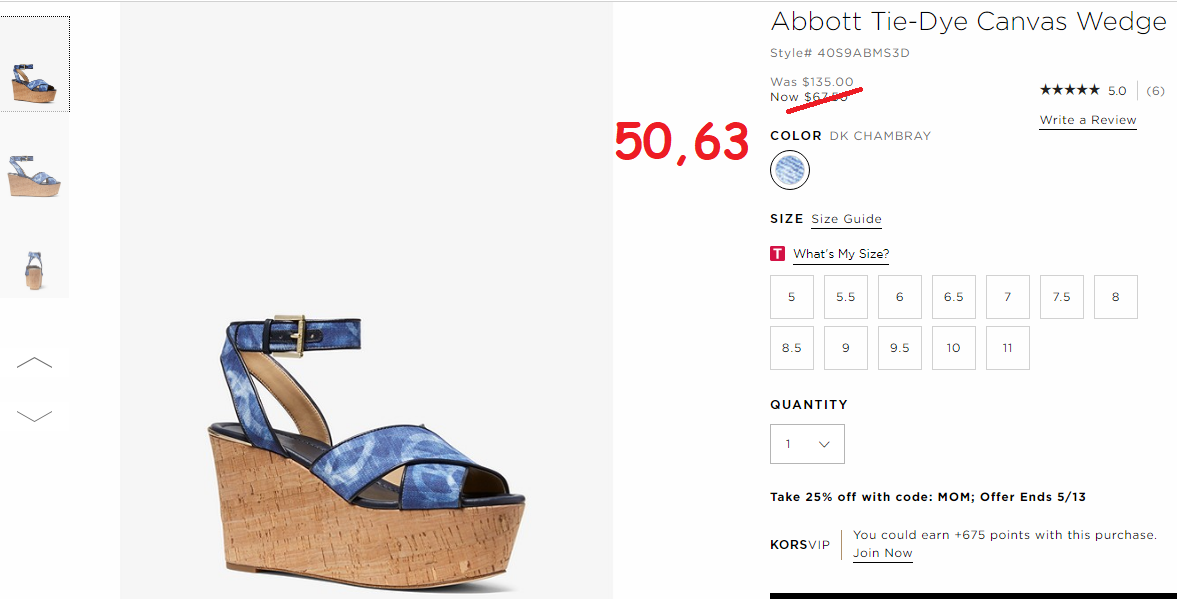Choose size 5
Screen dimensions: 1177x599
click(x=792, y=296)
